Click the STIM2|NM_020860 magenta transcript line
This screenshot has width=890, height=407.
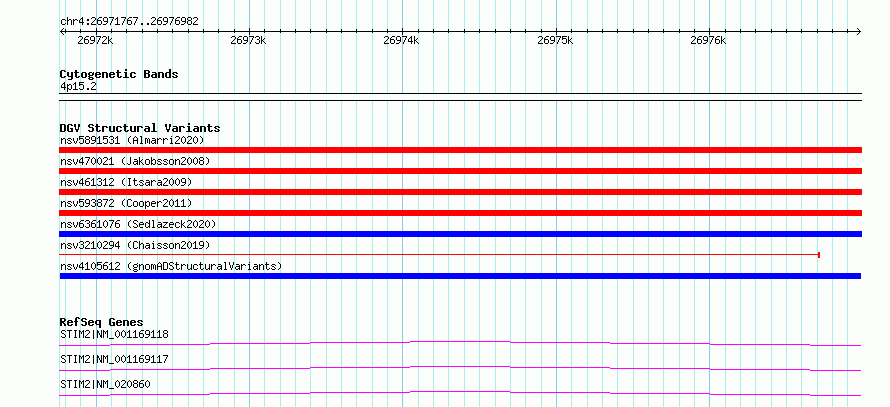click(x=460, y=393)
